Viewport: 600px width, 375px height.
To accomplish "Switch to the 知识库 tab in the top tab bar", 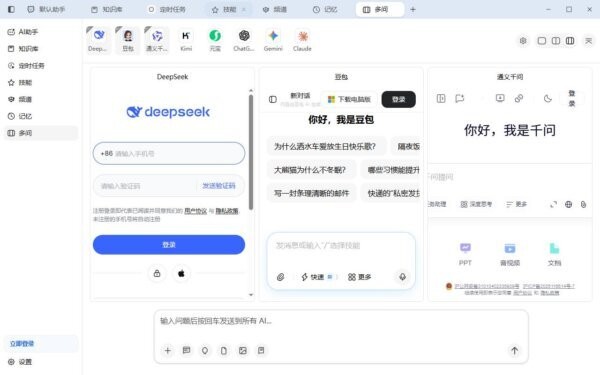I will (x=107, y=9).
